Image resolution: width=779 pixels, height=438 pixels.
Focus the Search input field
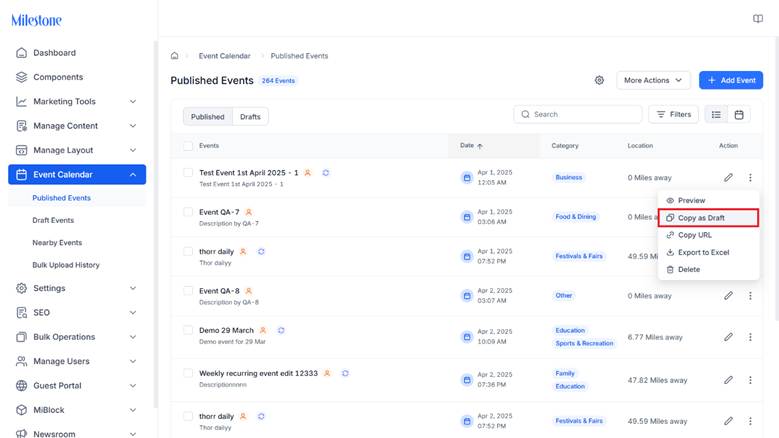click(578, 114)
